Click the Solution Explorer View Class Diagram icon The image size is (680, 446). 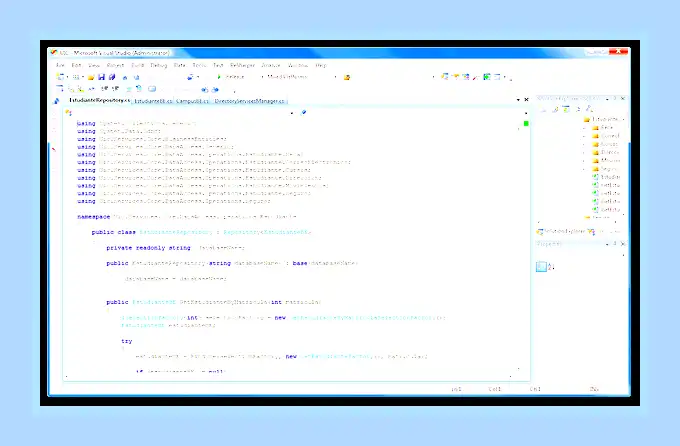tap(589, 109)
